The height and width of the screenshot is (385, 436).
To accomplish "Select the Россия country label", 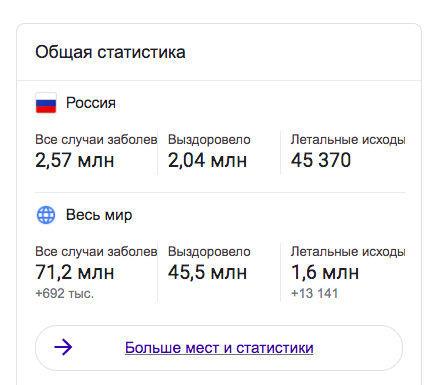I will point(91,103).
